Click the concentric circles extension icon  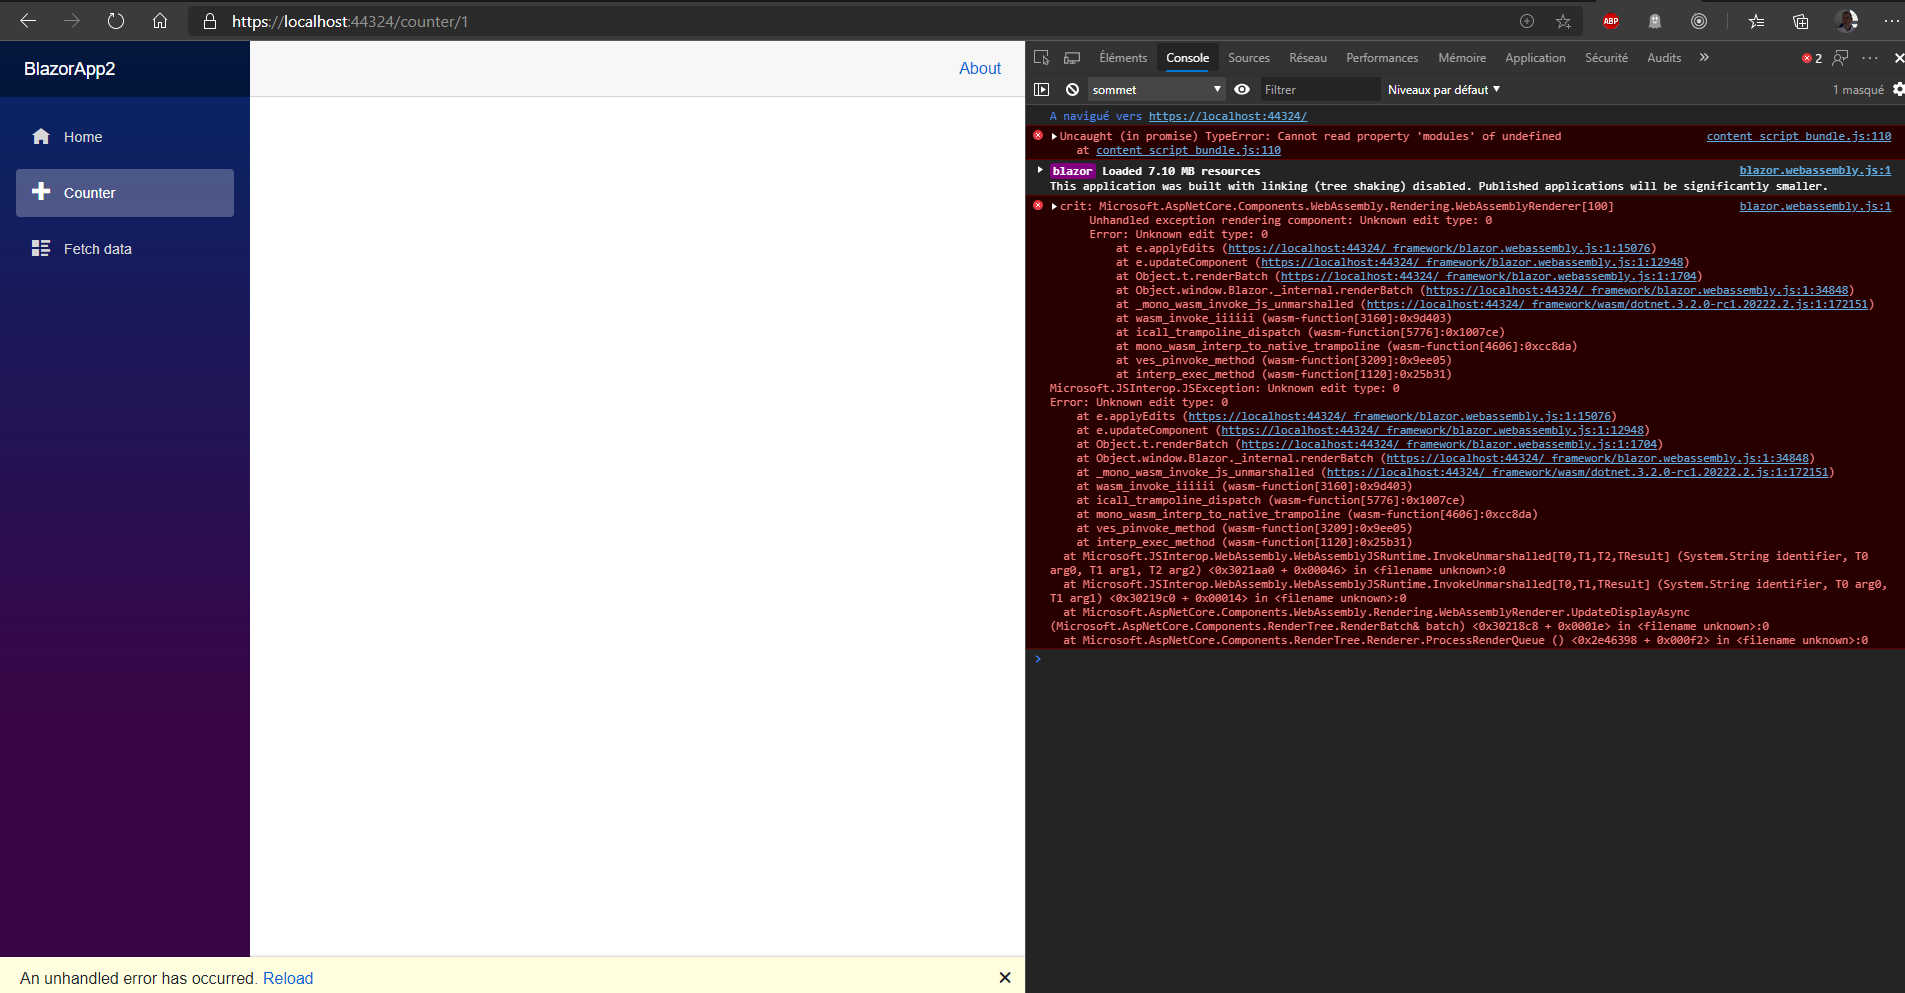point(1699,21)
